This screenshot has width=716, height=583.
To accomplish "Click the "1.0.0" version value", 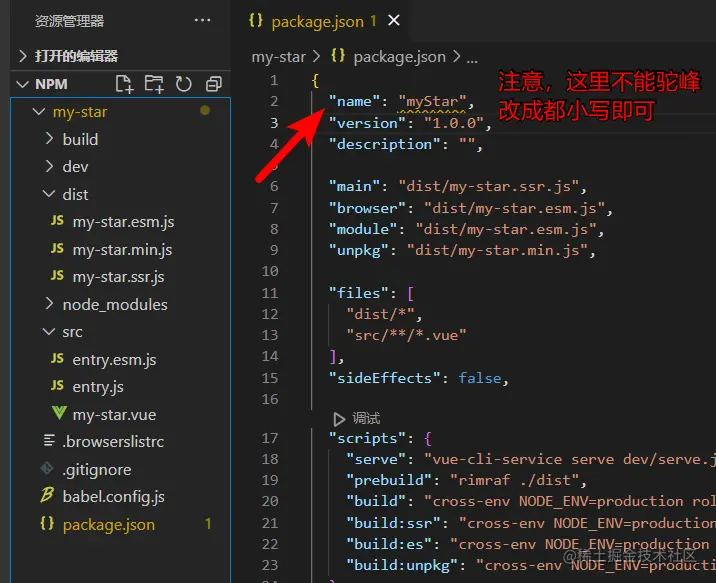I will click(454, 123).
